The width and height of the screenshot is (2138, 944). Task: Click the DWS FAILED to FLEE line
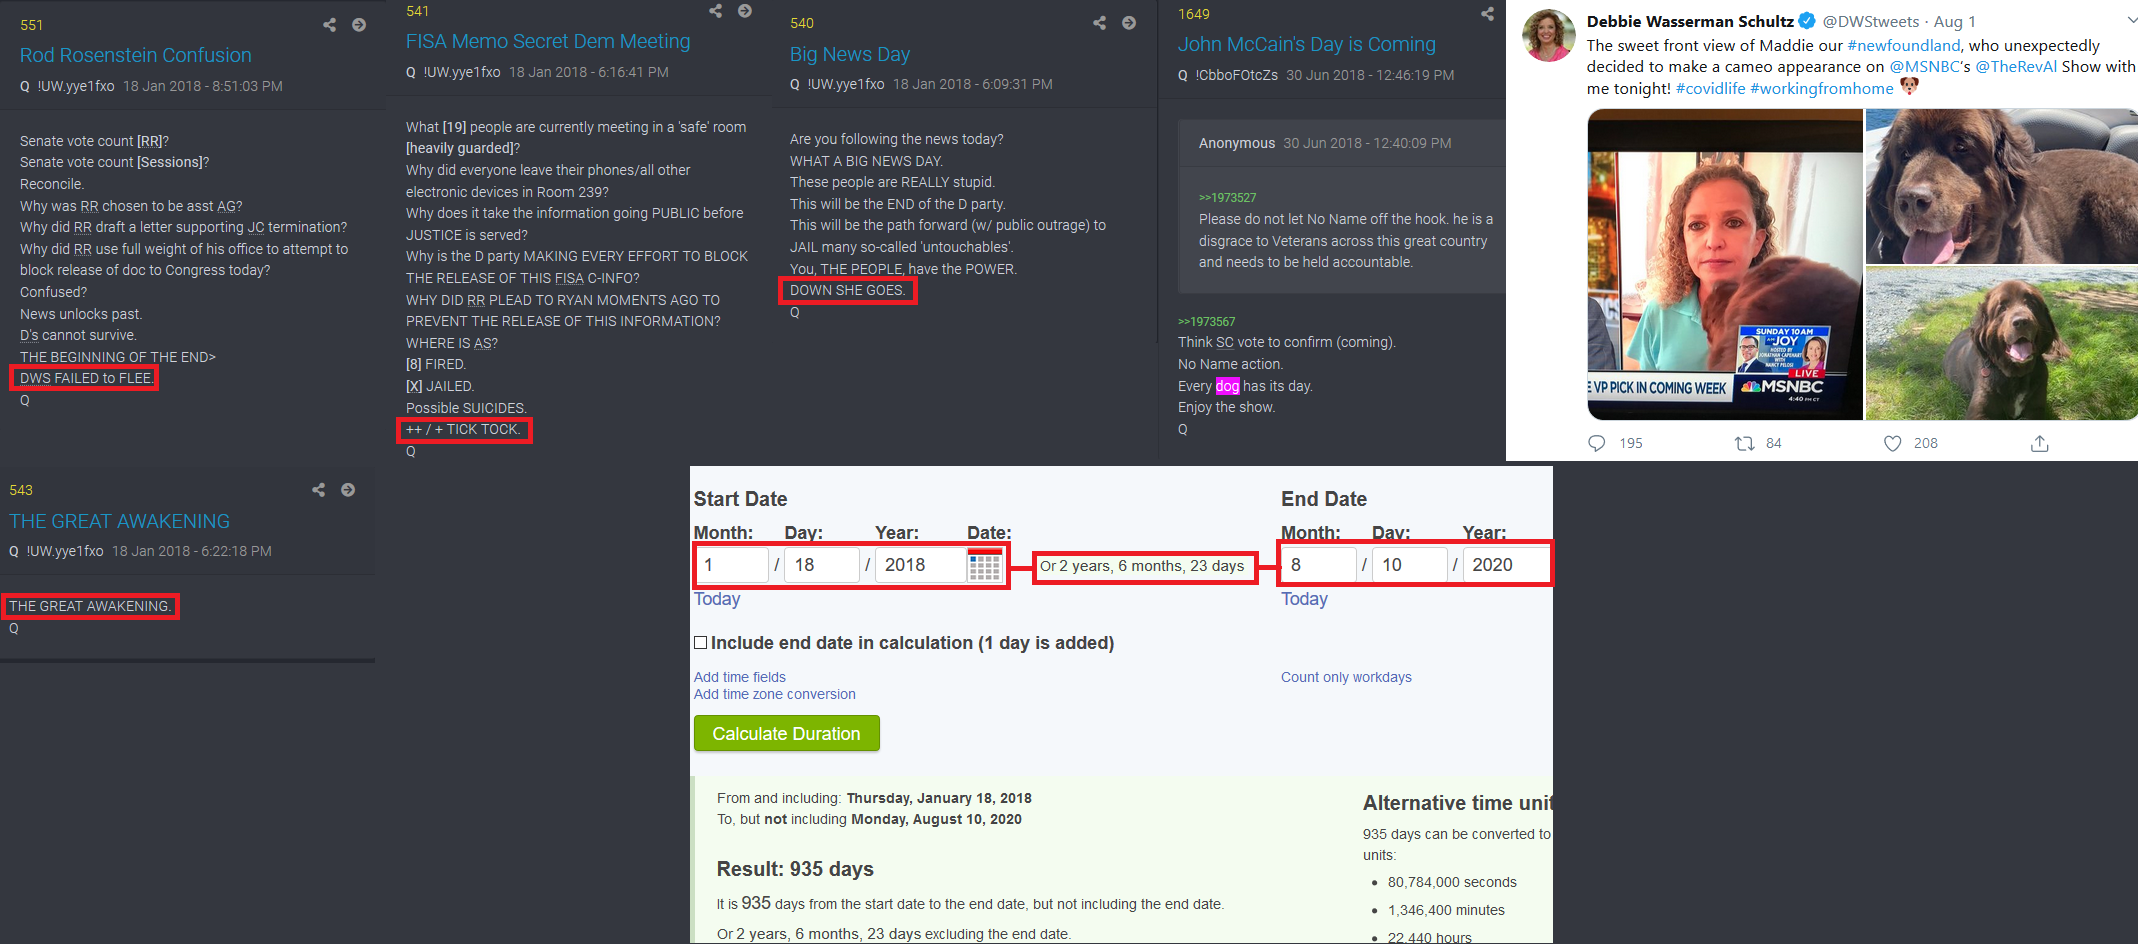[86, 378]
